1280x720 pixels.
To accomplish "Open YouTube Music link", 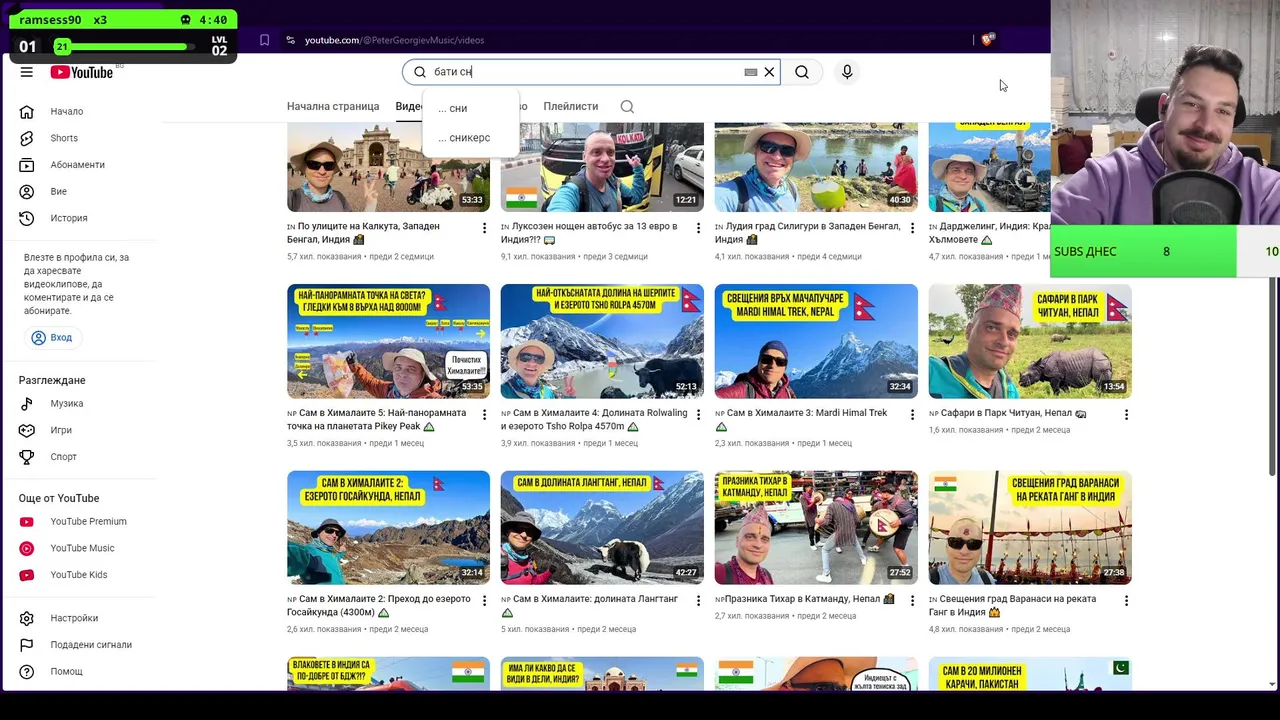I will click(x=82, y=548).
